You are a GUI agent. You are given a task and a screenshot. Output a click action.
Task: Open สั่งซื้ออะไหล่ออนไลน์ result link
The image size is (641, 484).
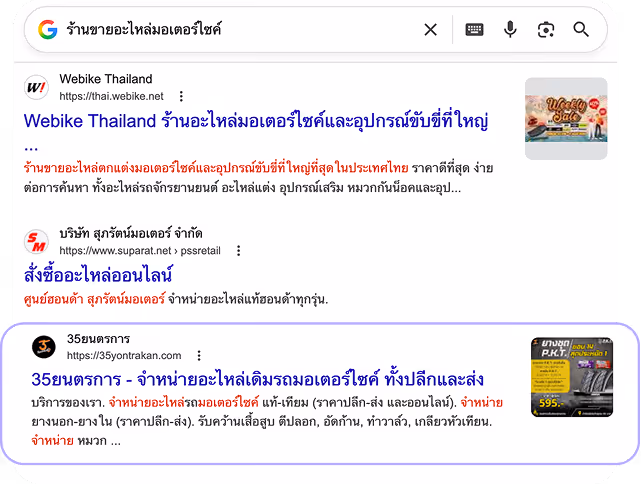[98, 274]
